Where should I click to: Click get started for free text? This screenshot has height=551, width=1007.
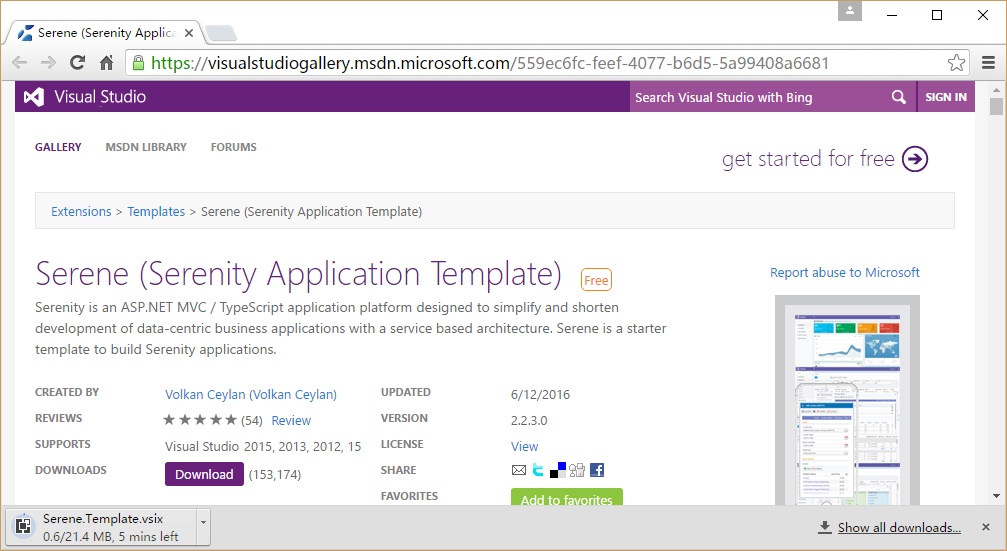click(808, 159)
